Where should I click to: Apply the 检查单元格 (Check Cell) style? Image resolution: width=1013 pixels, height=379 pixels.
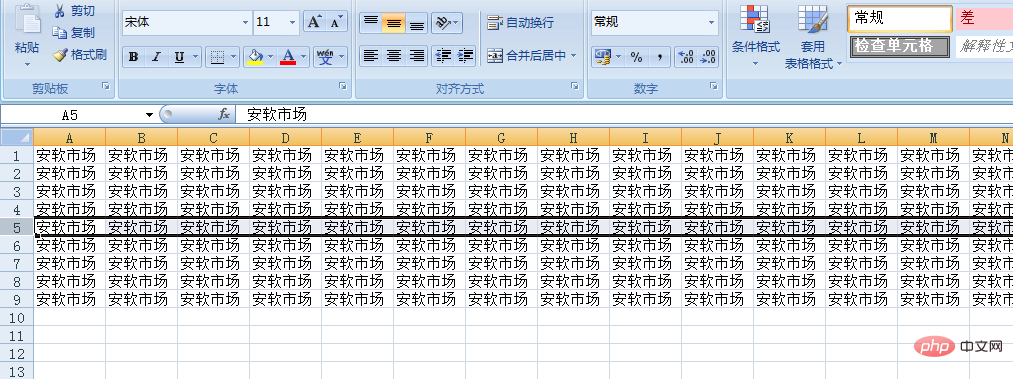click(x=899, y=46)
